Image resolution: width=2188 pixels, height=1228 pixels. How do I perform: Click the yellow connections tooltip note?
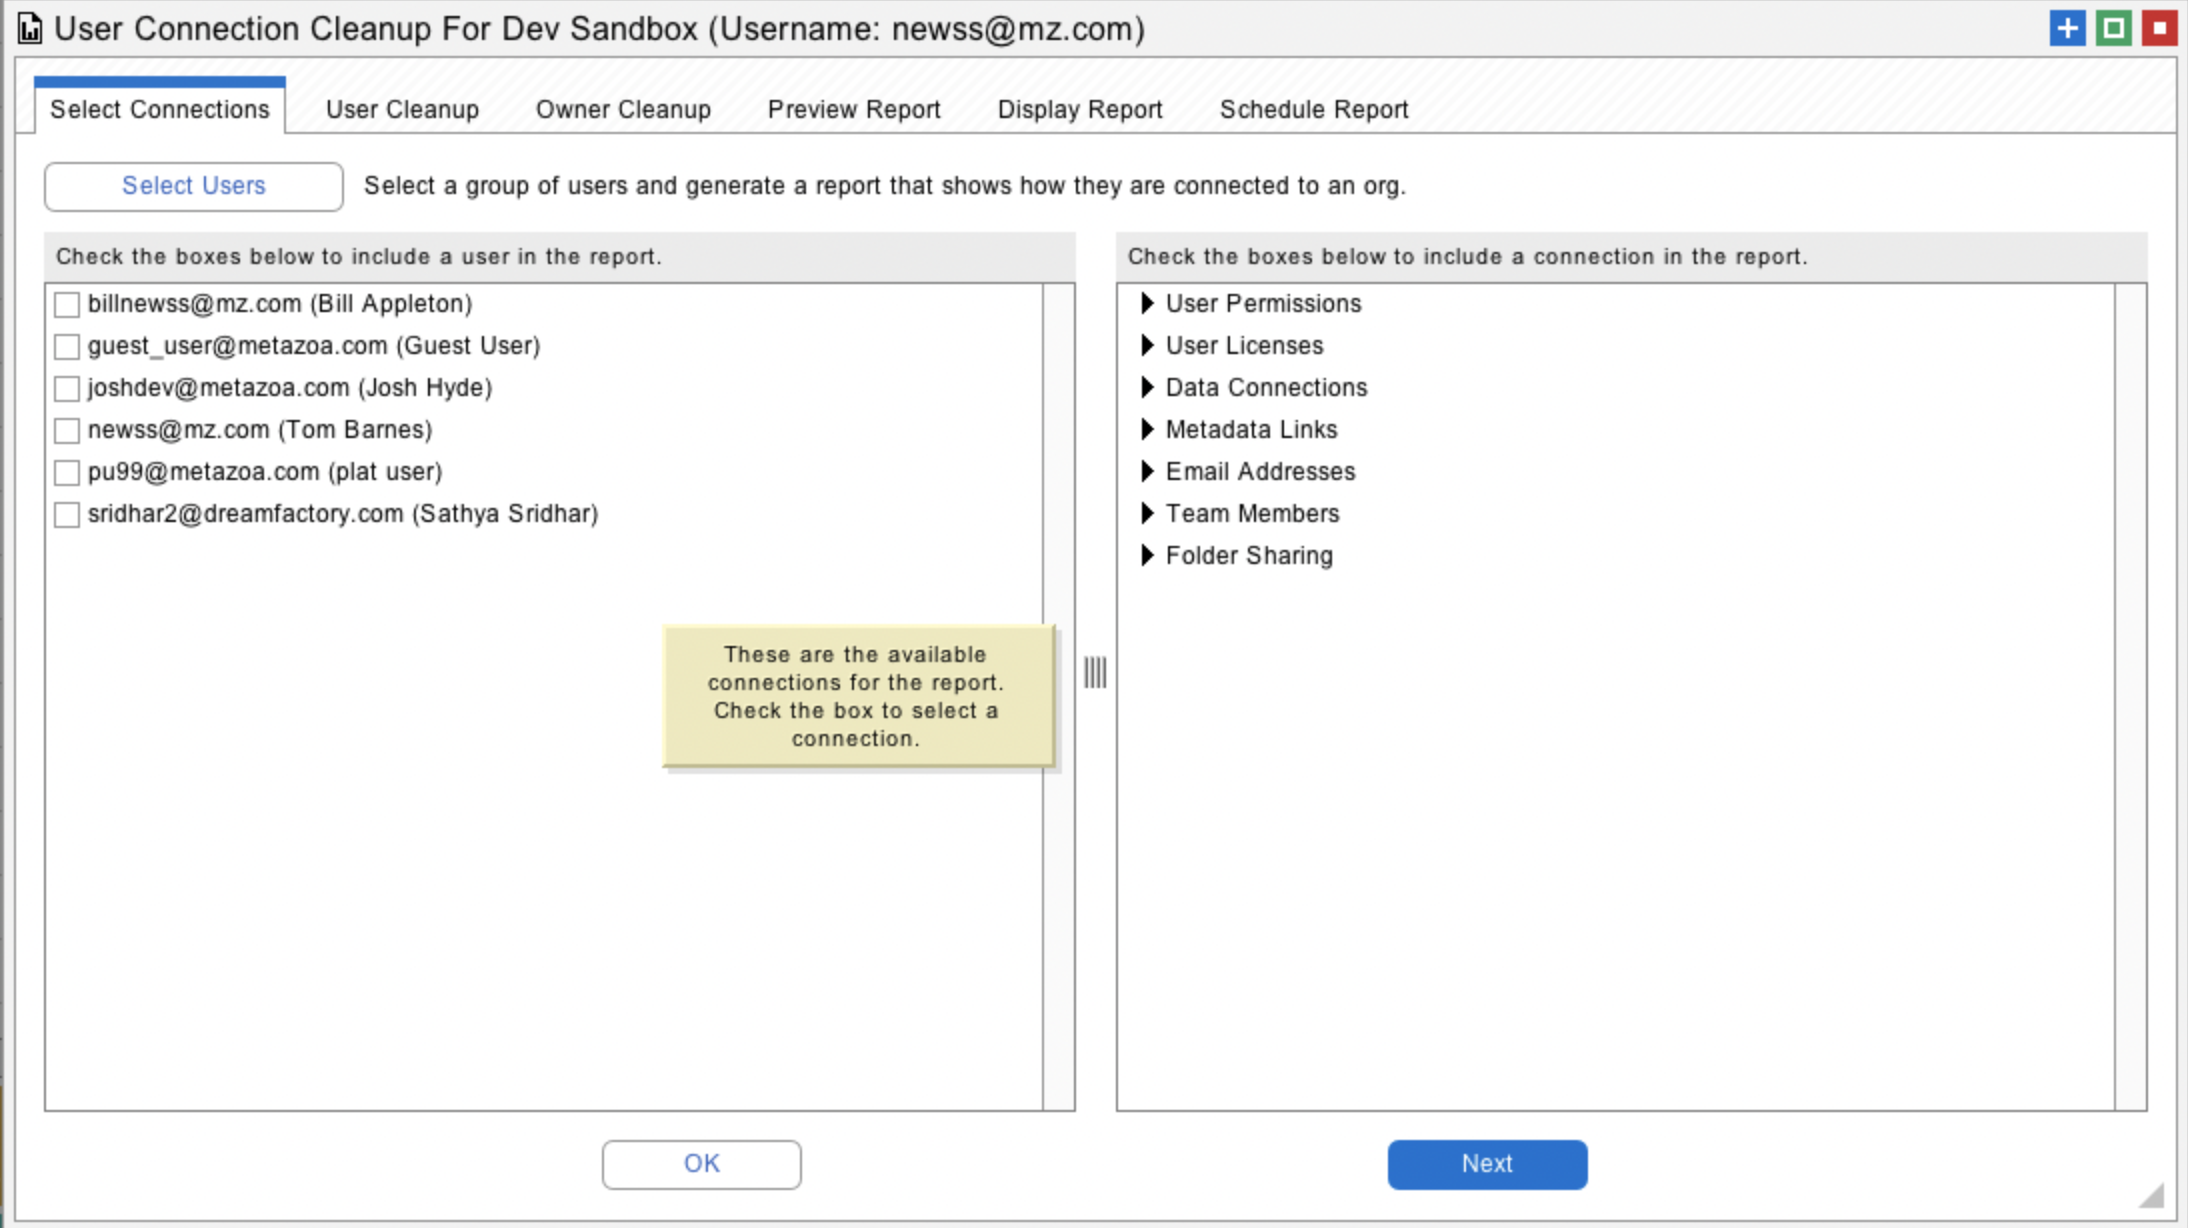(x=857, y=696)
